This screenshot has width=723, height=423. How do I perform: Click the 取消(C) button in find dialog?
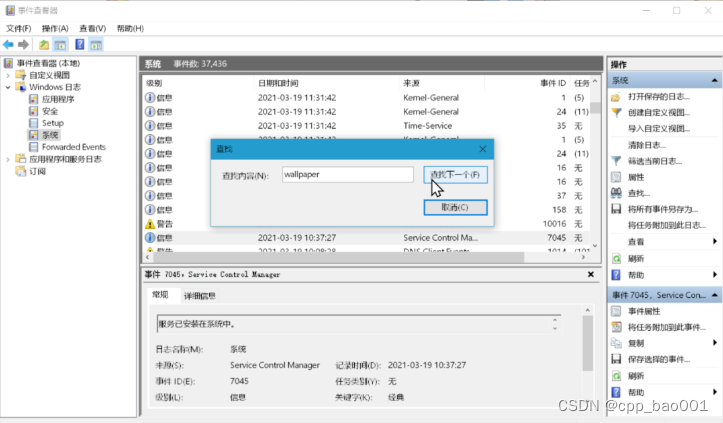pos(455,207)
